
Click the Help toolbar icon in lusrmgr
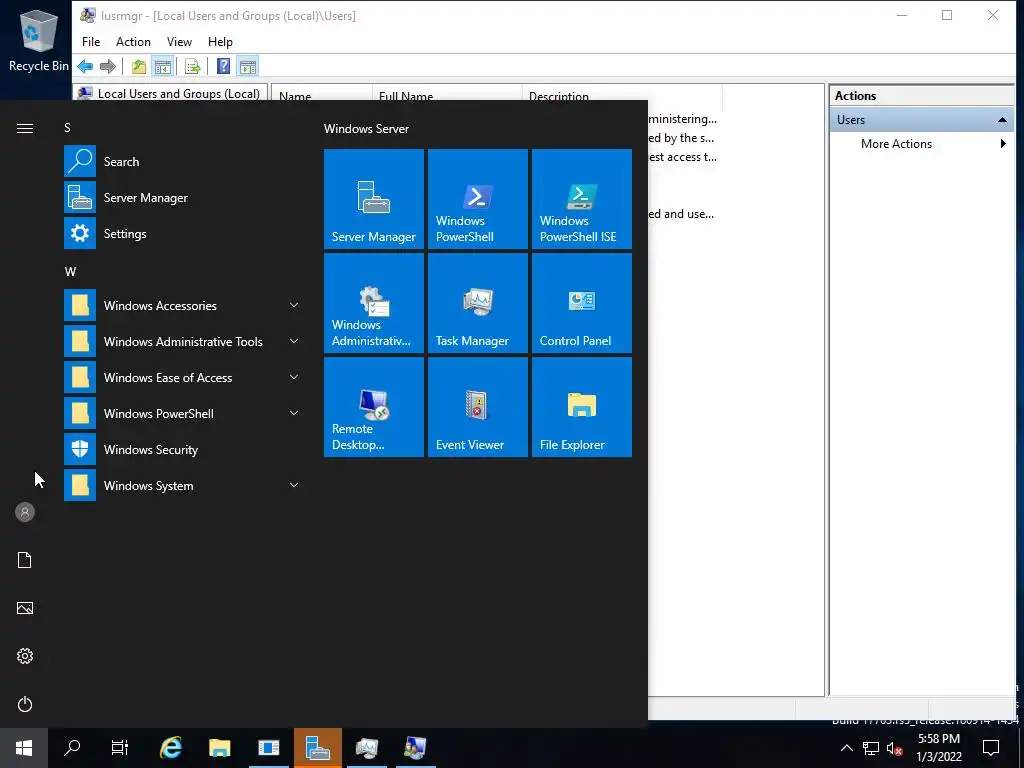tap(223, 66)
